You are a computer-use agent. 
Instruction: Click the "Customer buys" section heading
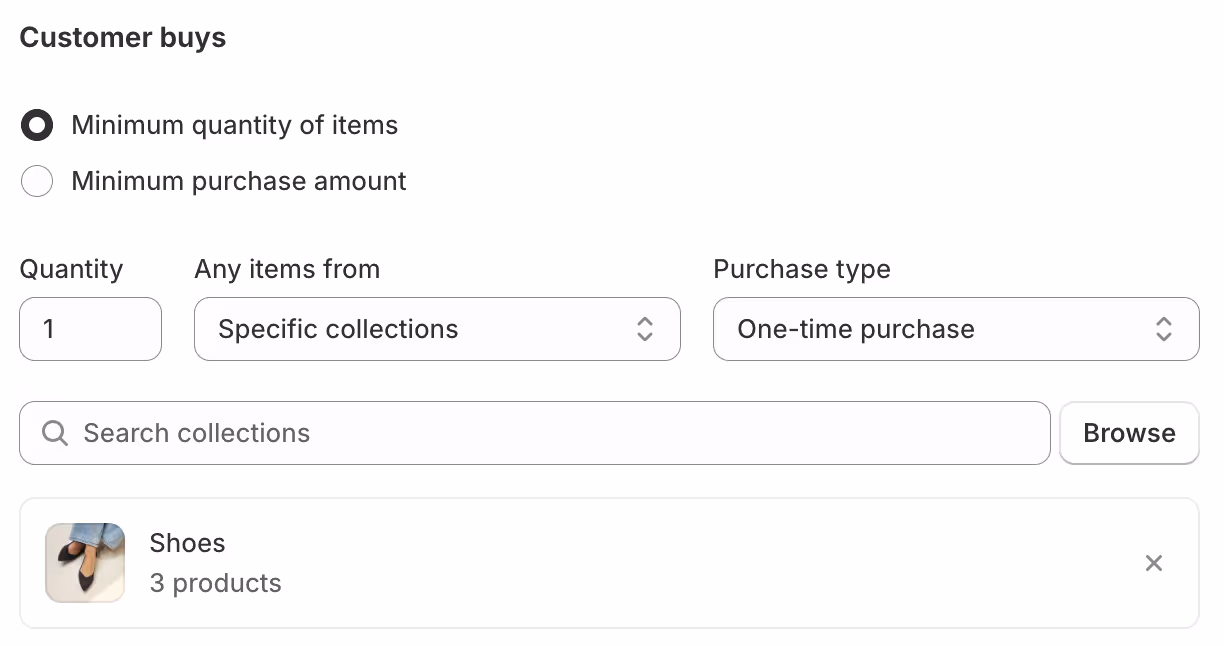[x=123, y=38]
